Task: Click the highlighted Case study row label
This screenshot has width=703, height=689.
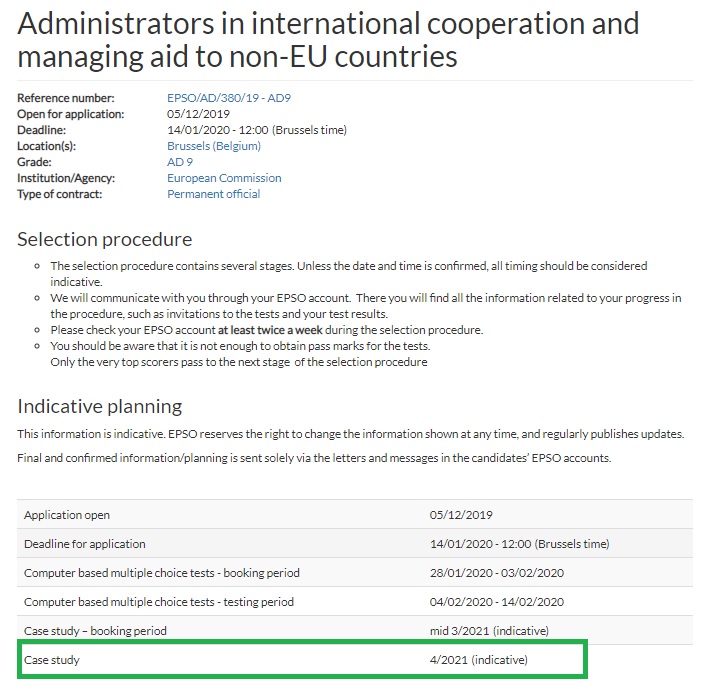Action: point(50,660)
